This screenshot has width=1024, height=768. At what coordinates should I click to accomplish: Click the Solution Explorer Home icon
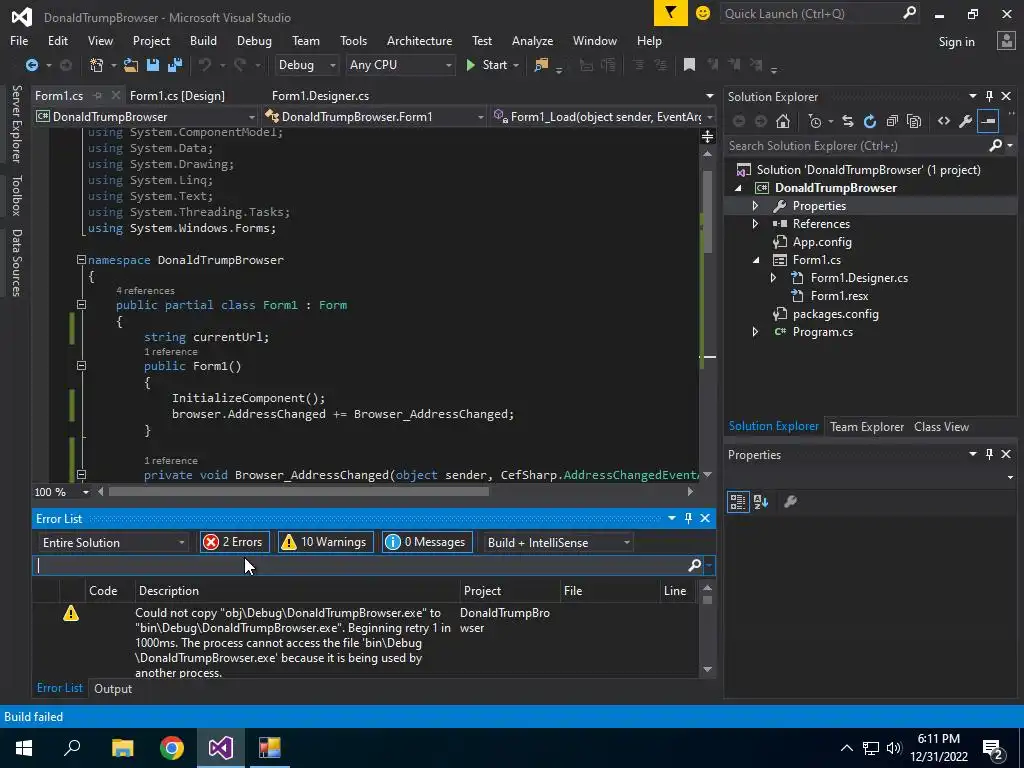click(x=782, y=121)
